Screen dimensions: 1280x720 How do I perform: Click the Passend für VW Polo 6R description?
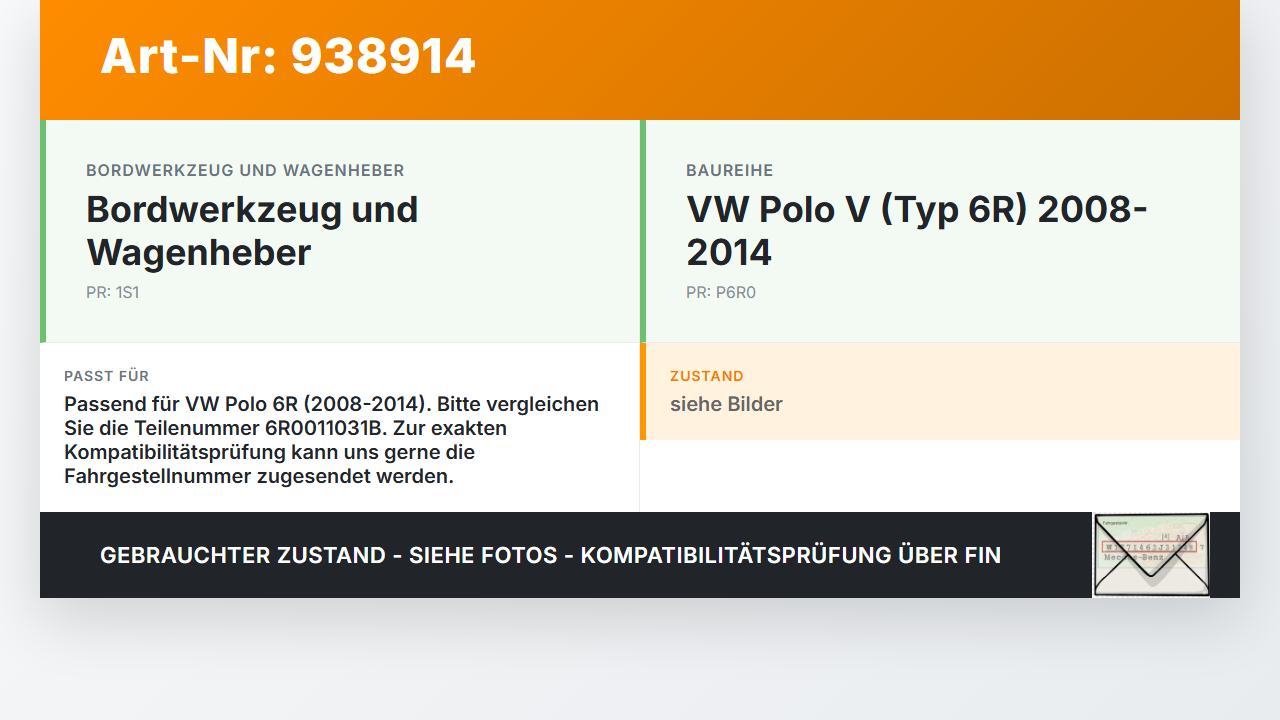point(332,440)
